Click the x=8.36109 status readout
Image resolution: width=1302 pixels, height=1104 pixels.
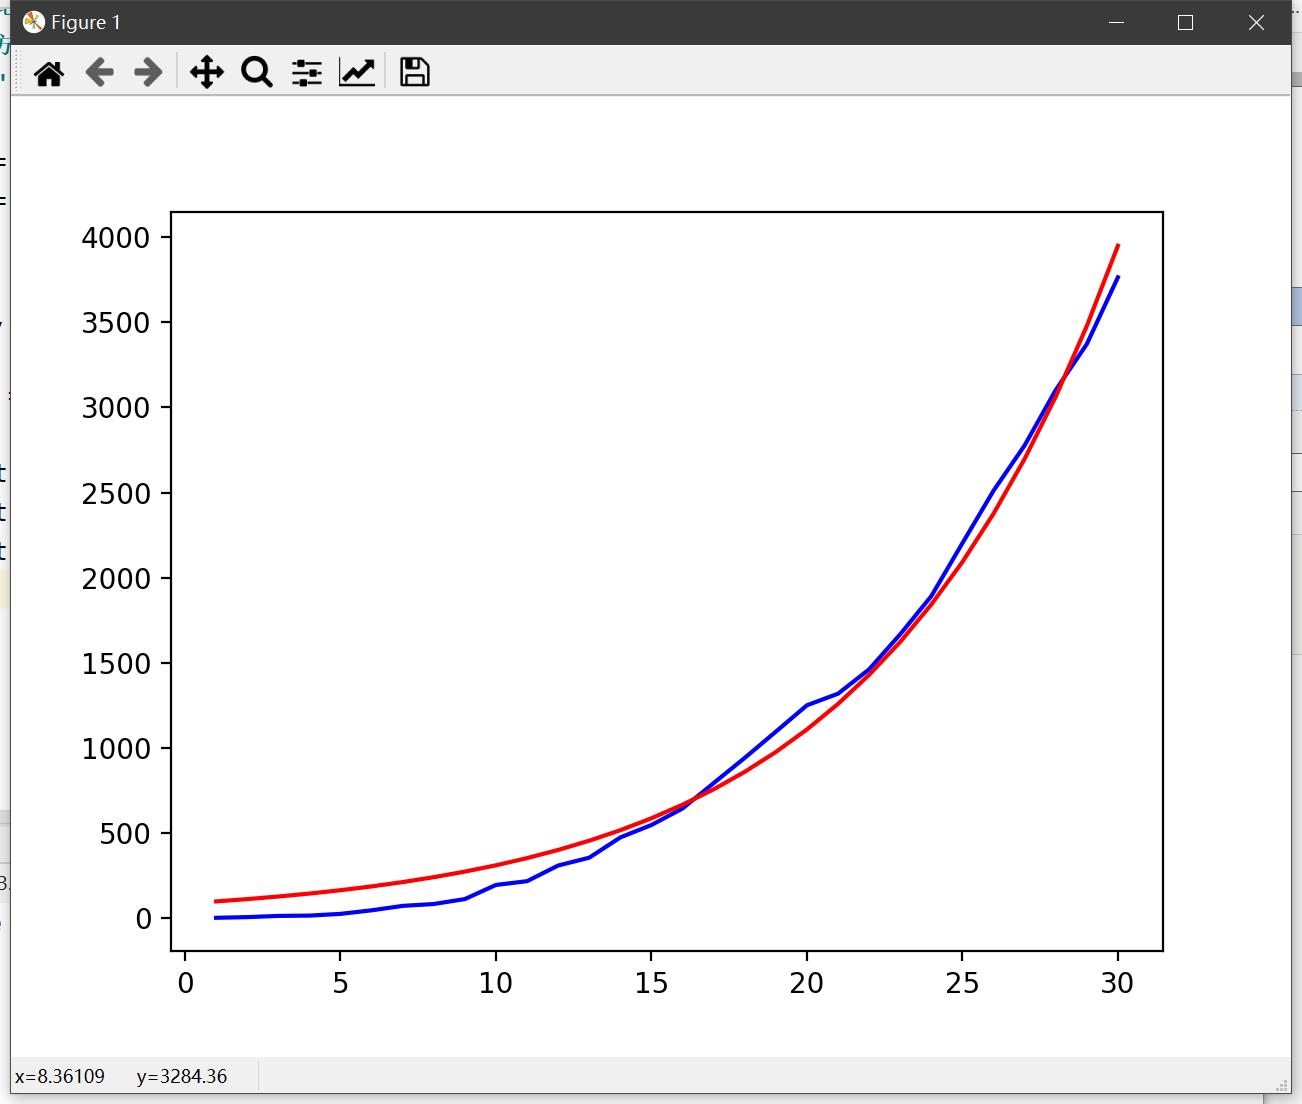(60, 1077)
